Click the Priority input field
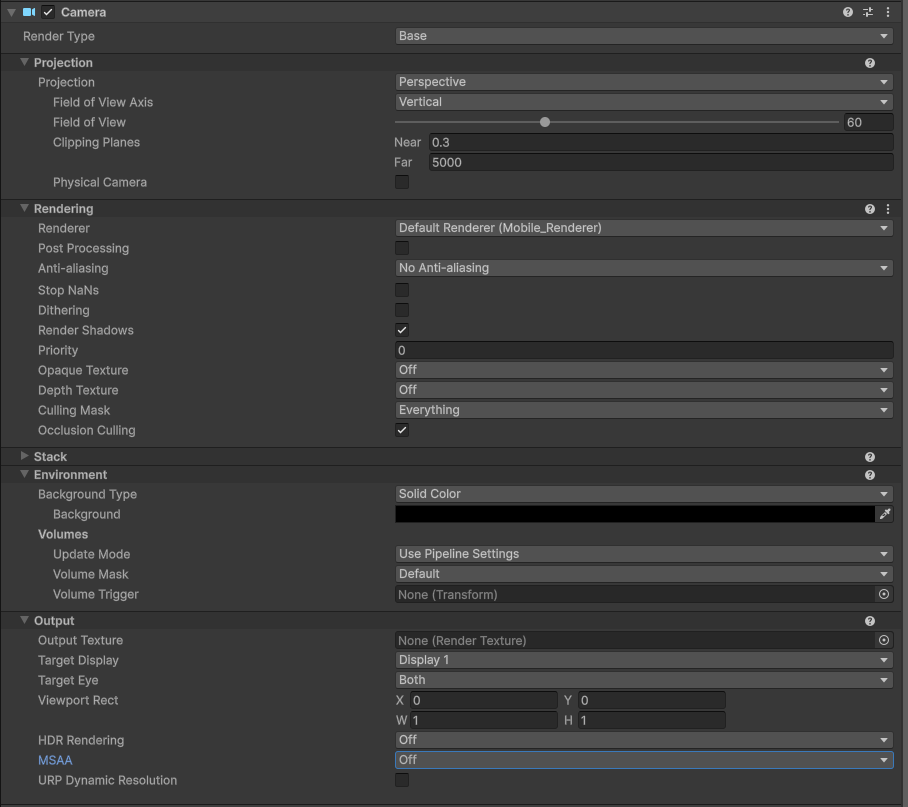 tap(644, 350)
